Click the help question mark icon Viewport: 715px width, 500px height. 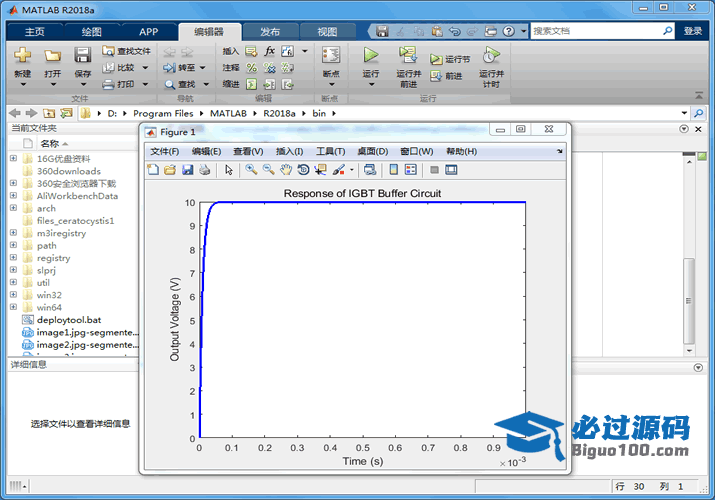pyautogui.click(x=509, y=31)
